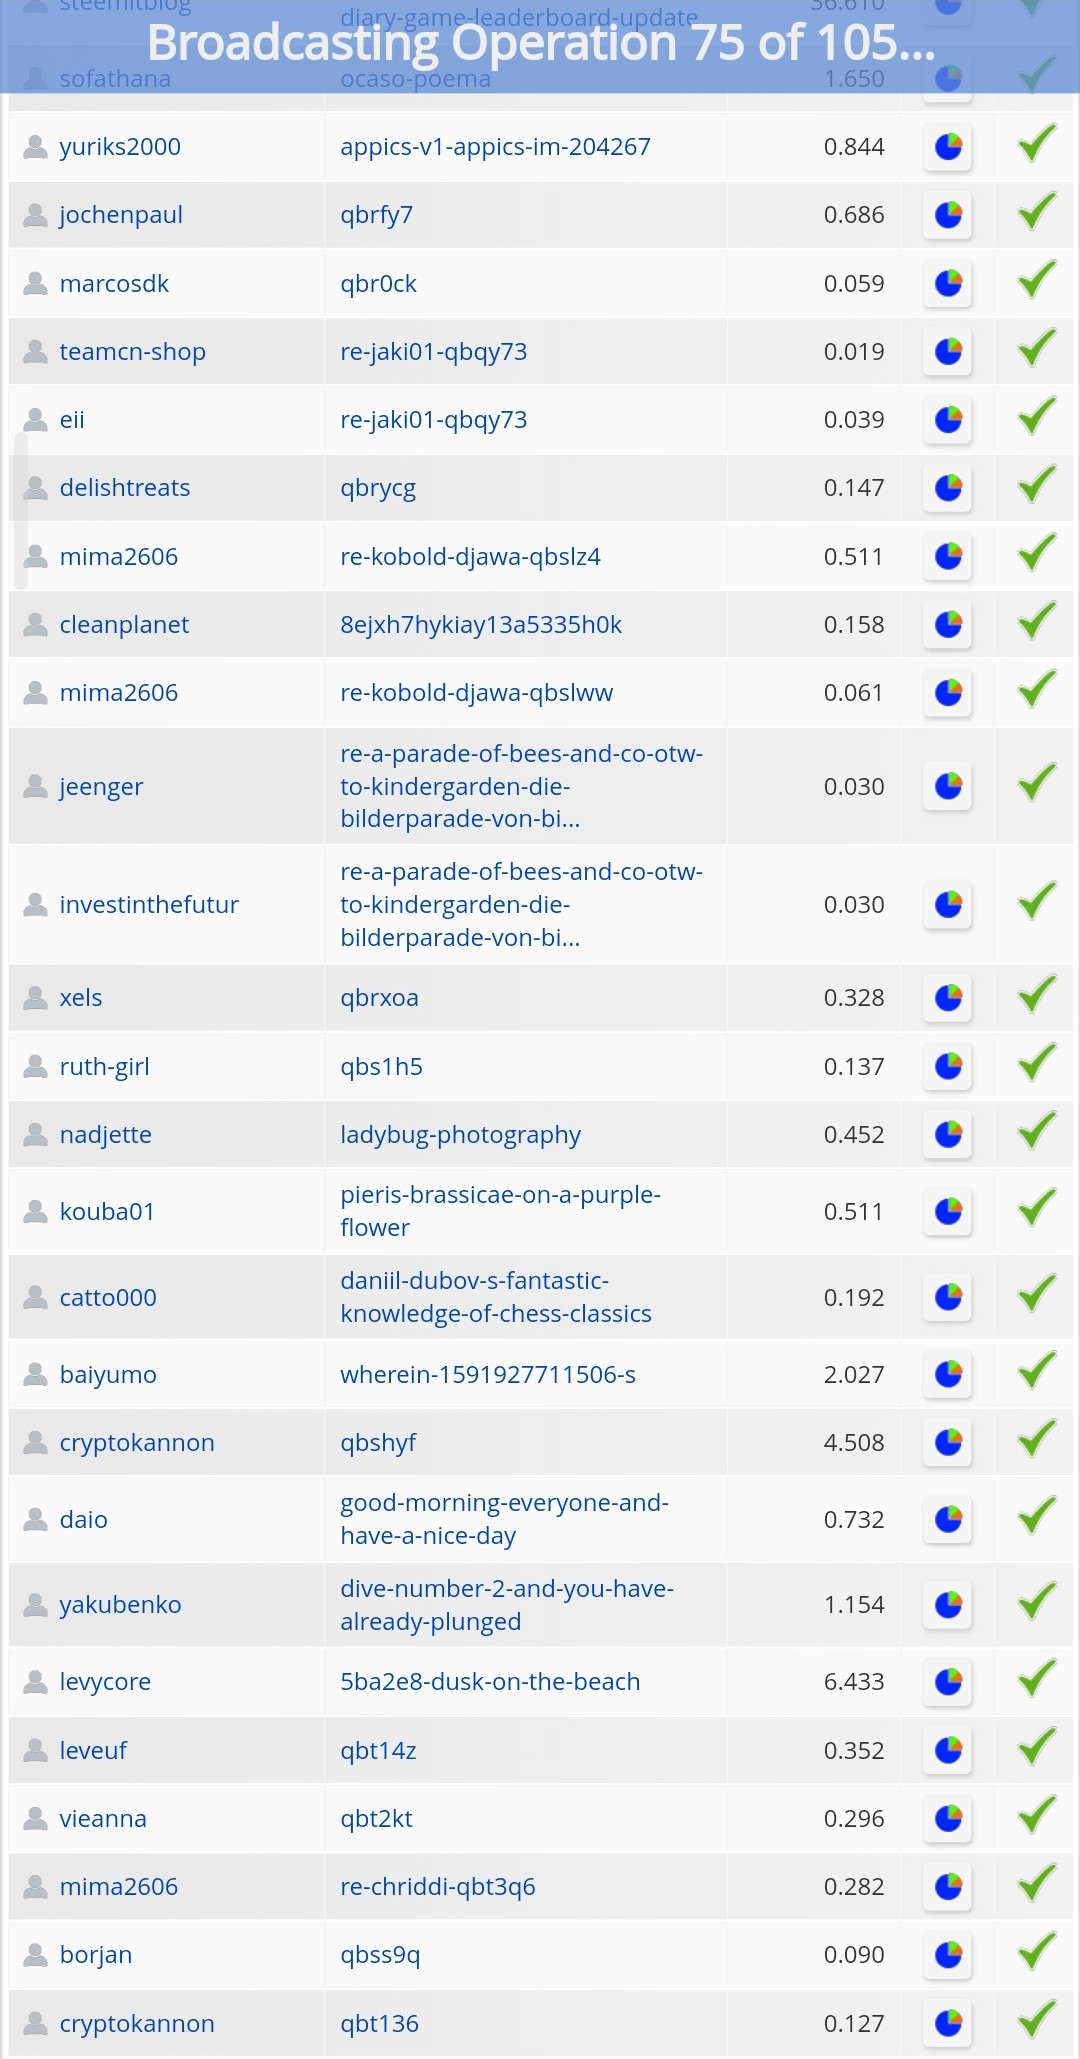Click the user avatar icon beside delishtreats
1080x2059 pixels.
(x=36, y=488)
